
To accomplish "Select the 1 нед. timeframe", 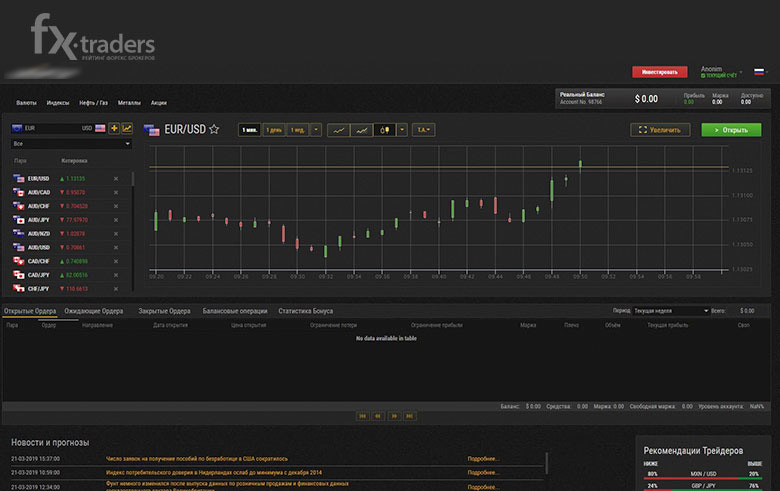I will pos(297,130).
